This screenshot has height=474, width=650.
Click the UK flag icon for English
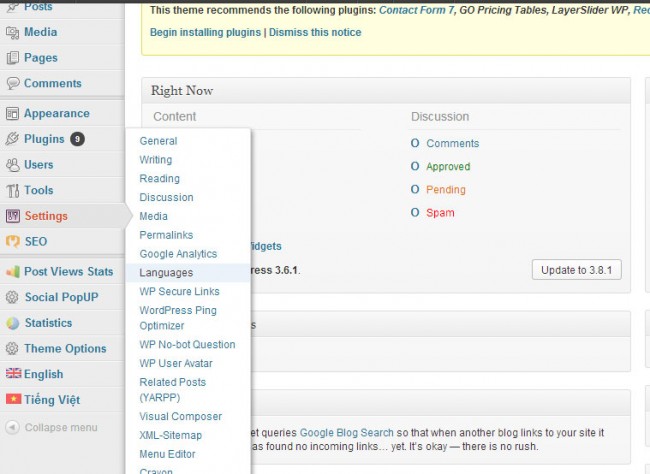point(13,373)
